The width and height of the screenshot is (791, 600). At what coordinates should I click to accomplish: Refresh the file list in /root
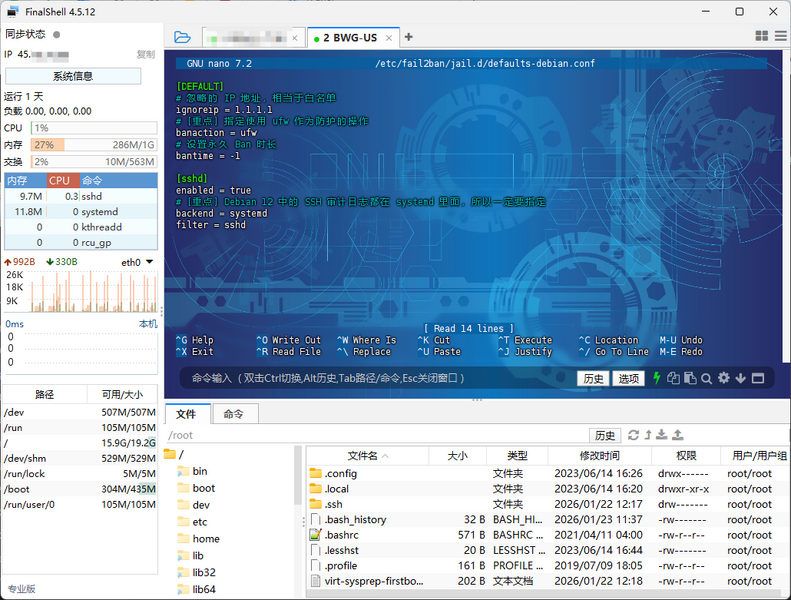(x=632, y=435)
